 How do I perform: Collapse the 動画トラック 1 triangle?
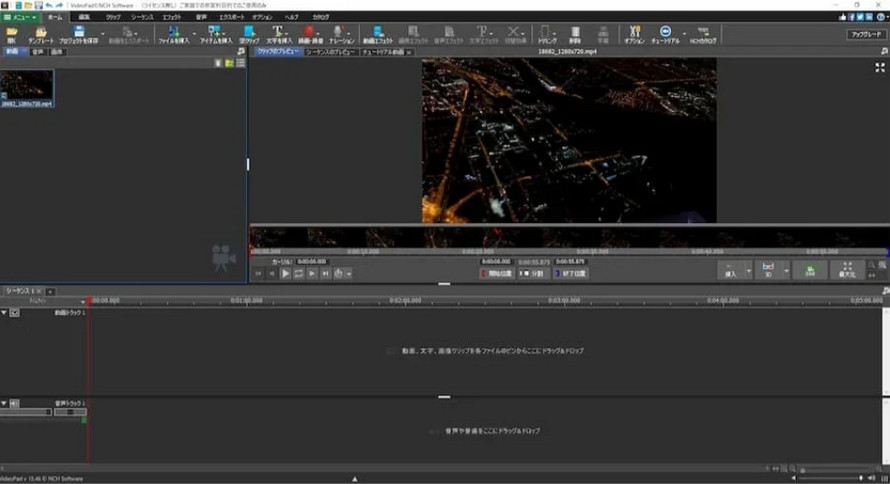coord(4,313)
